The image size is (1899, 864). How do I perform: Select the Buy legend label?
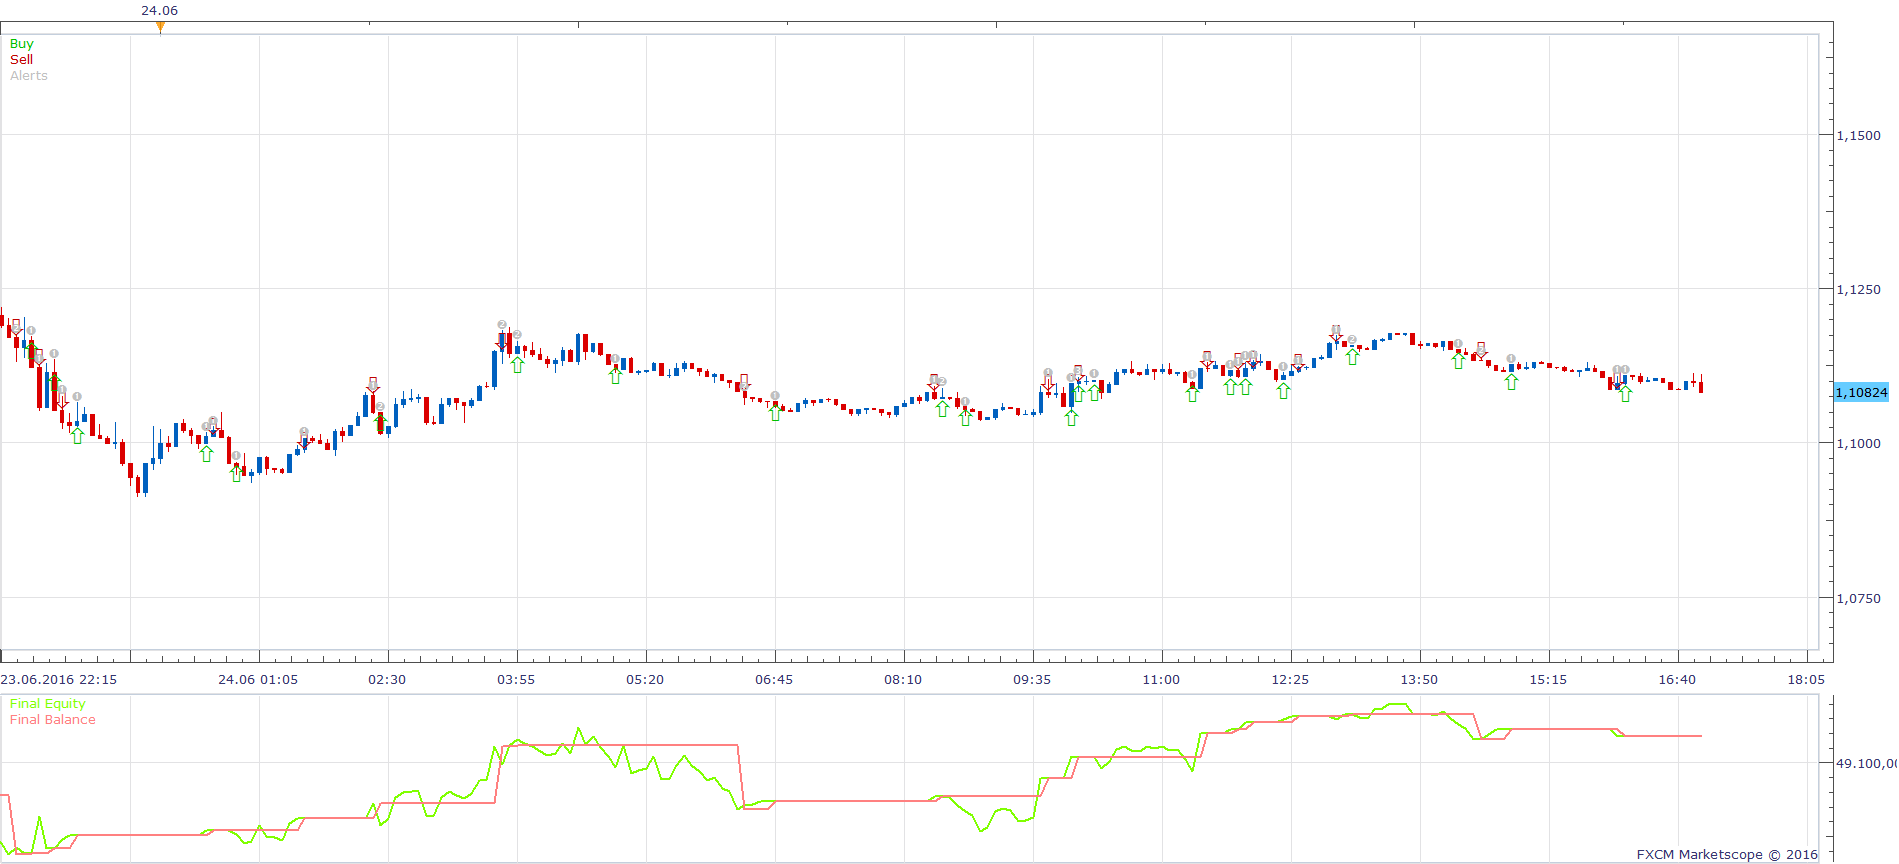[21, 43]
